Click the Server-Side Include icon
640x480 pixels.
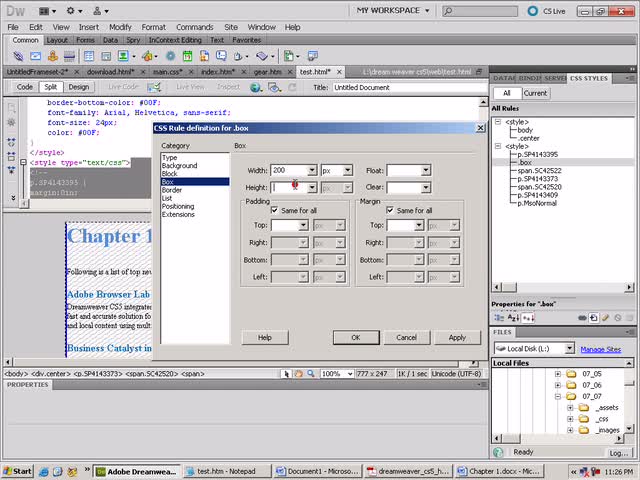[204, 56]
